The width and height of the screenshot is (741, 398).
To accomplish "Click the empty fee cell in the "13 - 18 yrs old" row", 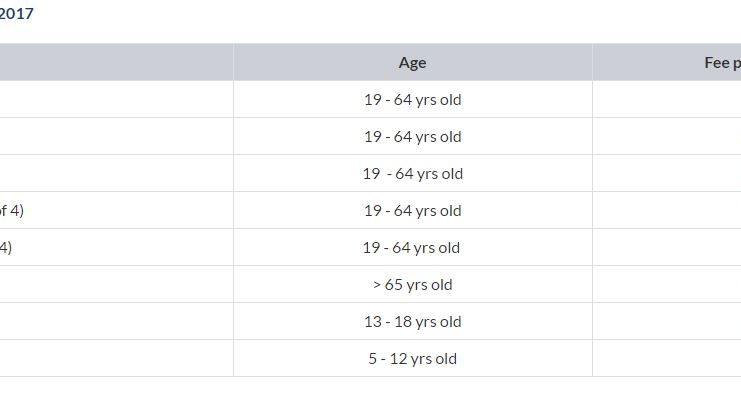I will 667,321.
